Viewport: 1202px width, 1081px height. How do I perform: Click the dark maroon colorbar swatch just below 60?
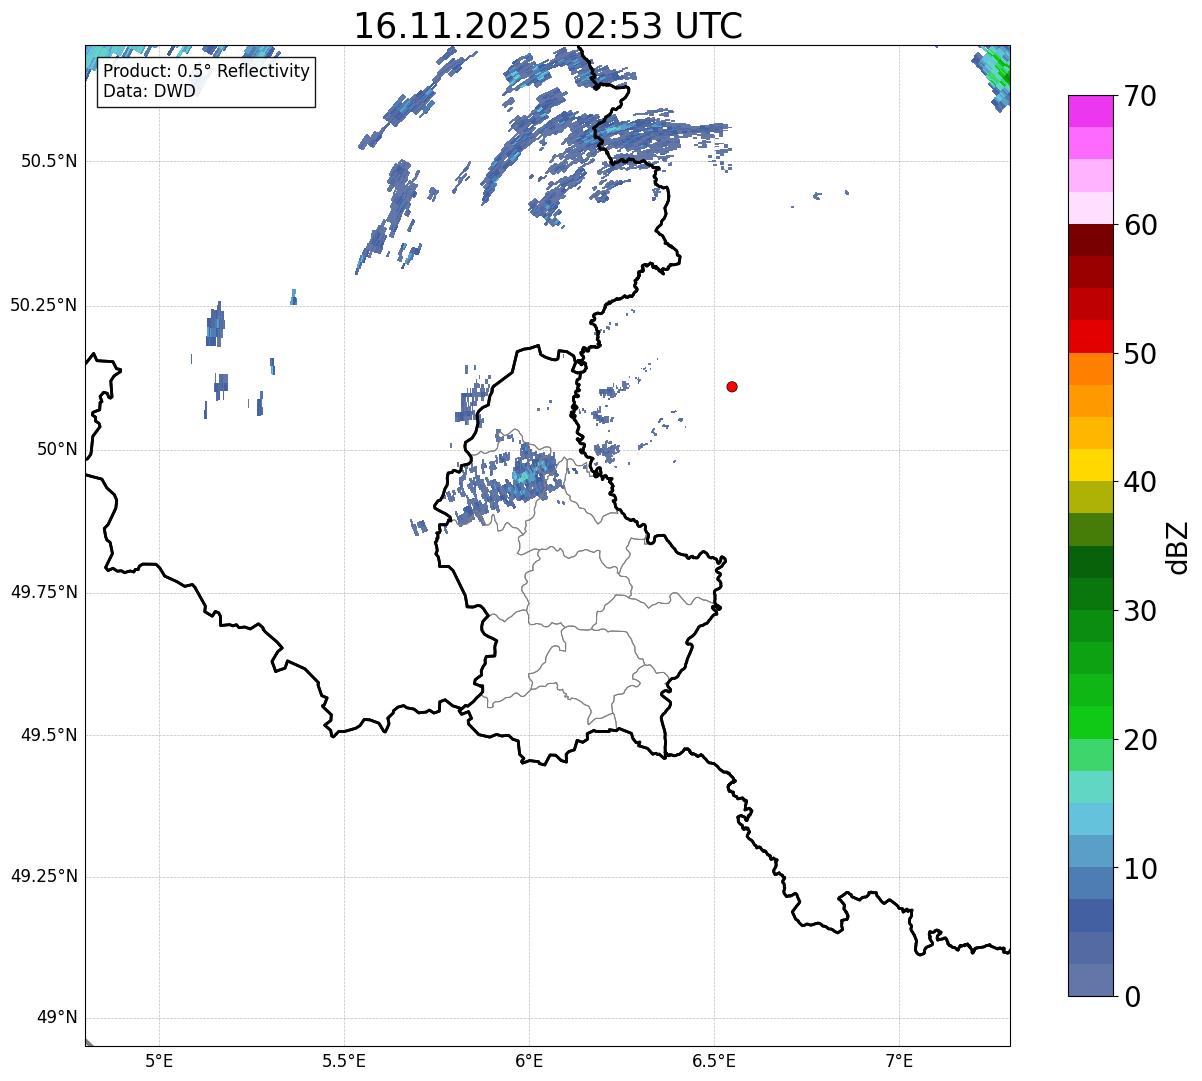1091,240
